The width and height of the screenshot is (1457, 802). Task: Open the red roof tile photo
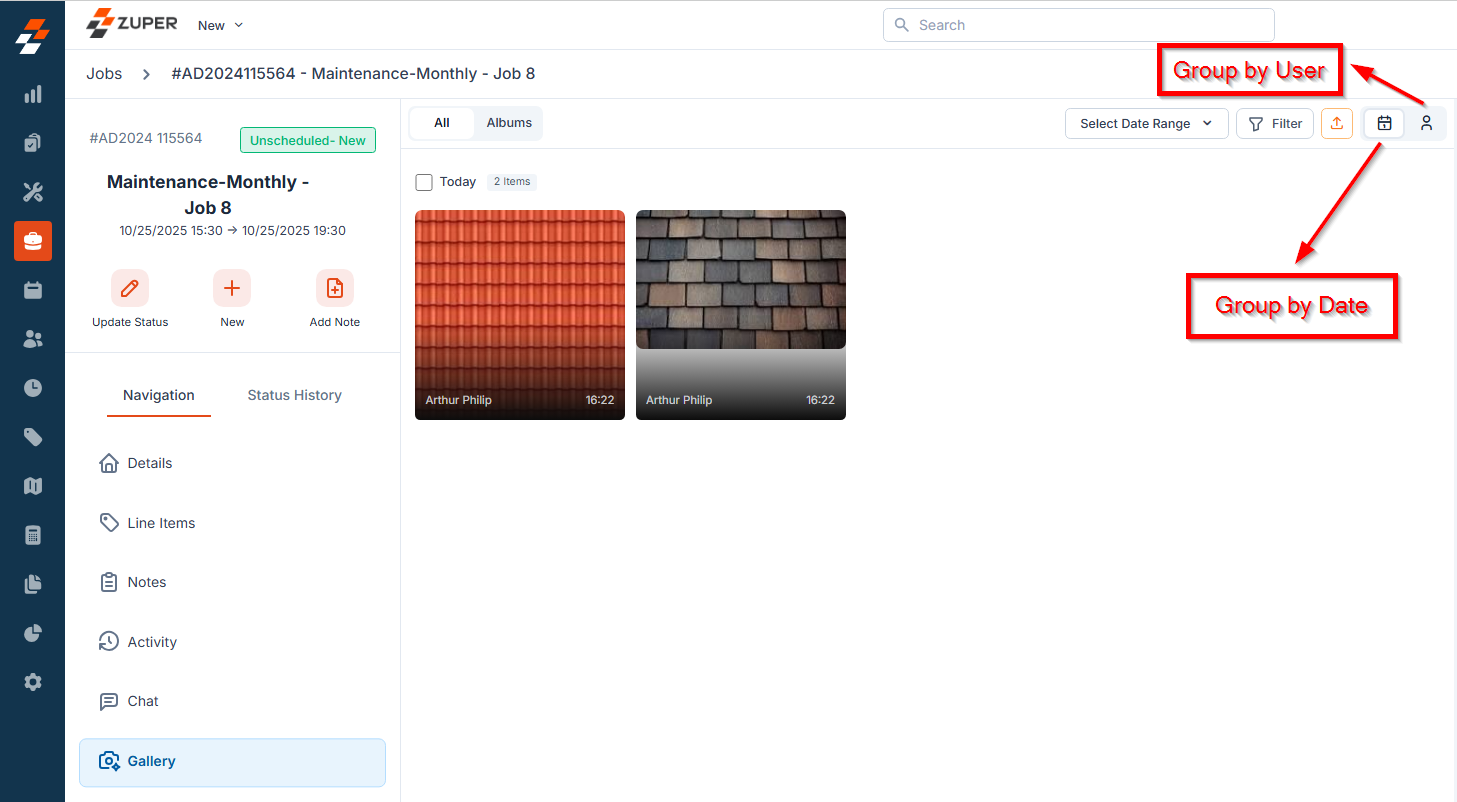coord(520,315)
